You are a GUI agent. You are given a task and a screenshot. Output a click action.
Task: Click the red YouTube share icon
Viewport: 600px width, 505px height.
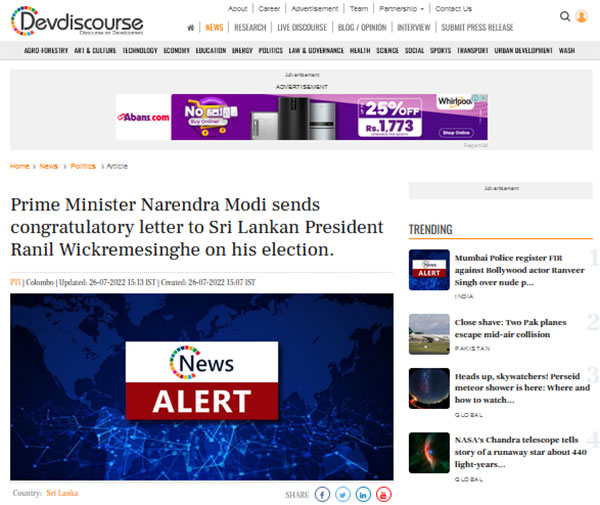383,495
